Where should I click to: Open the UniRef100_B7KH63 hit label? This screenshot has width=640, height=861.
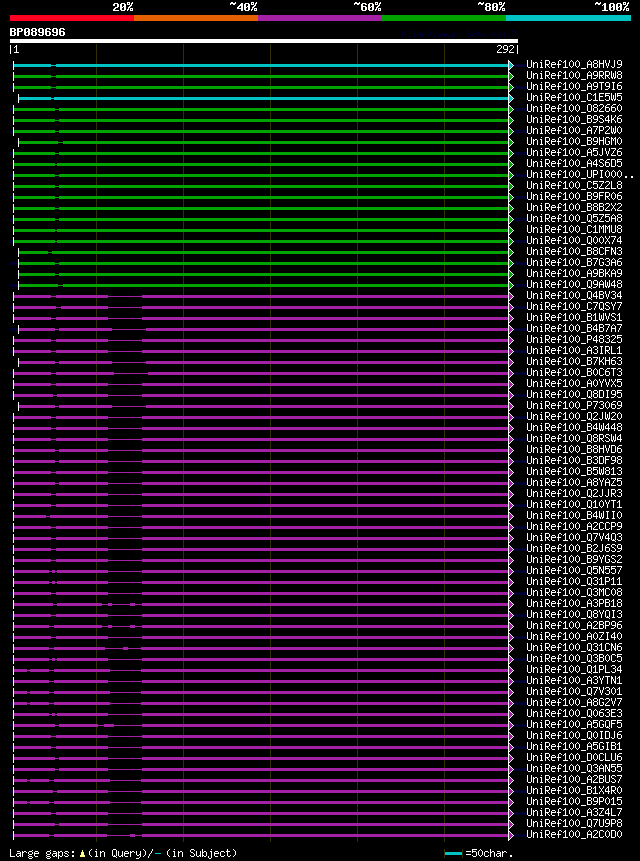(574, 361)
